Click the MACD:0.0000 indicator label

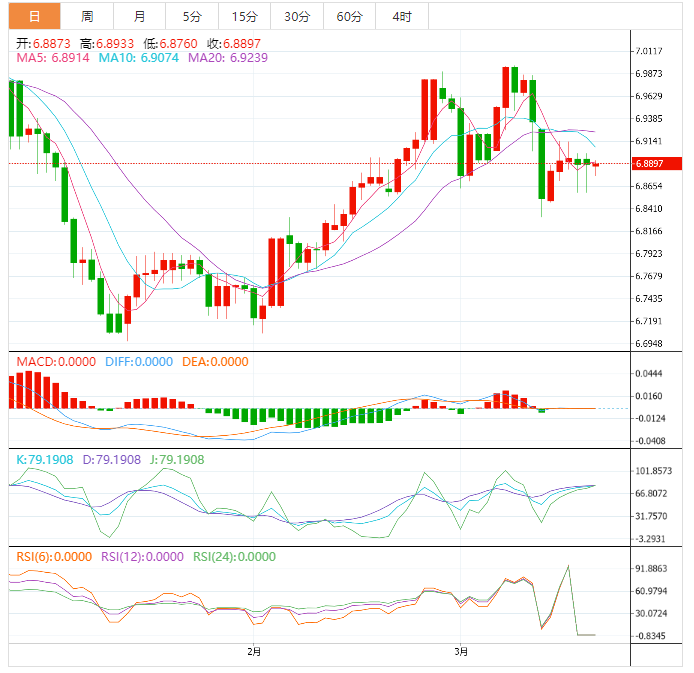click(x=56, y=362)
